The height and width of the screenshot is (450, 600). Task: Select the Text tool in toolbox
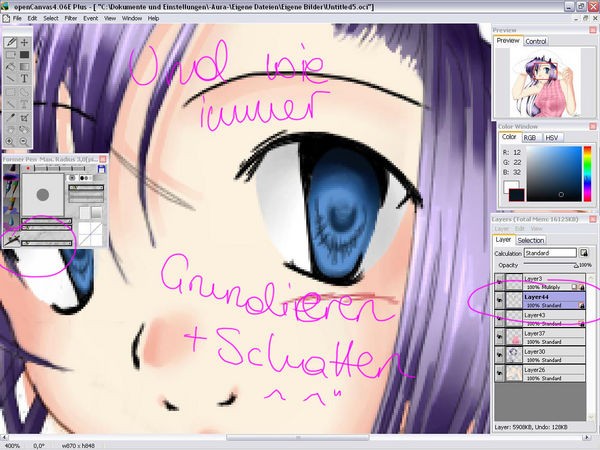[24, 78]
